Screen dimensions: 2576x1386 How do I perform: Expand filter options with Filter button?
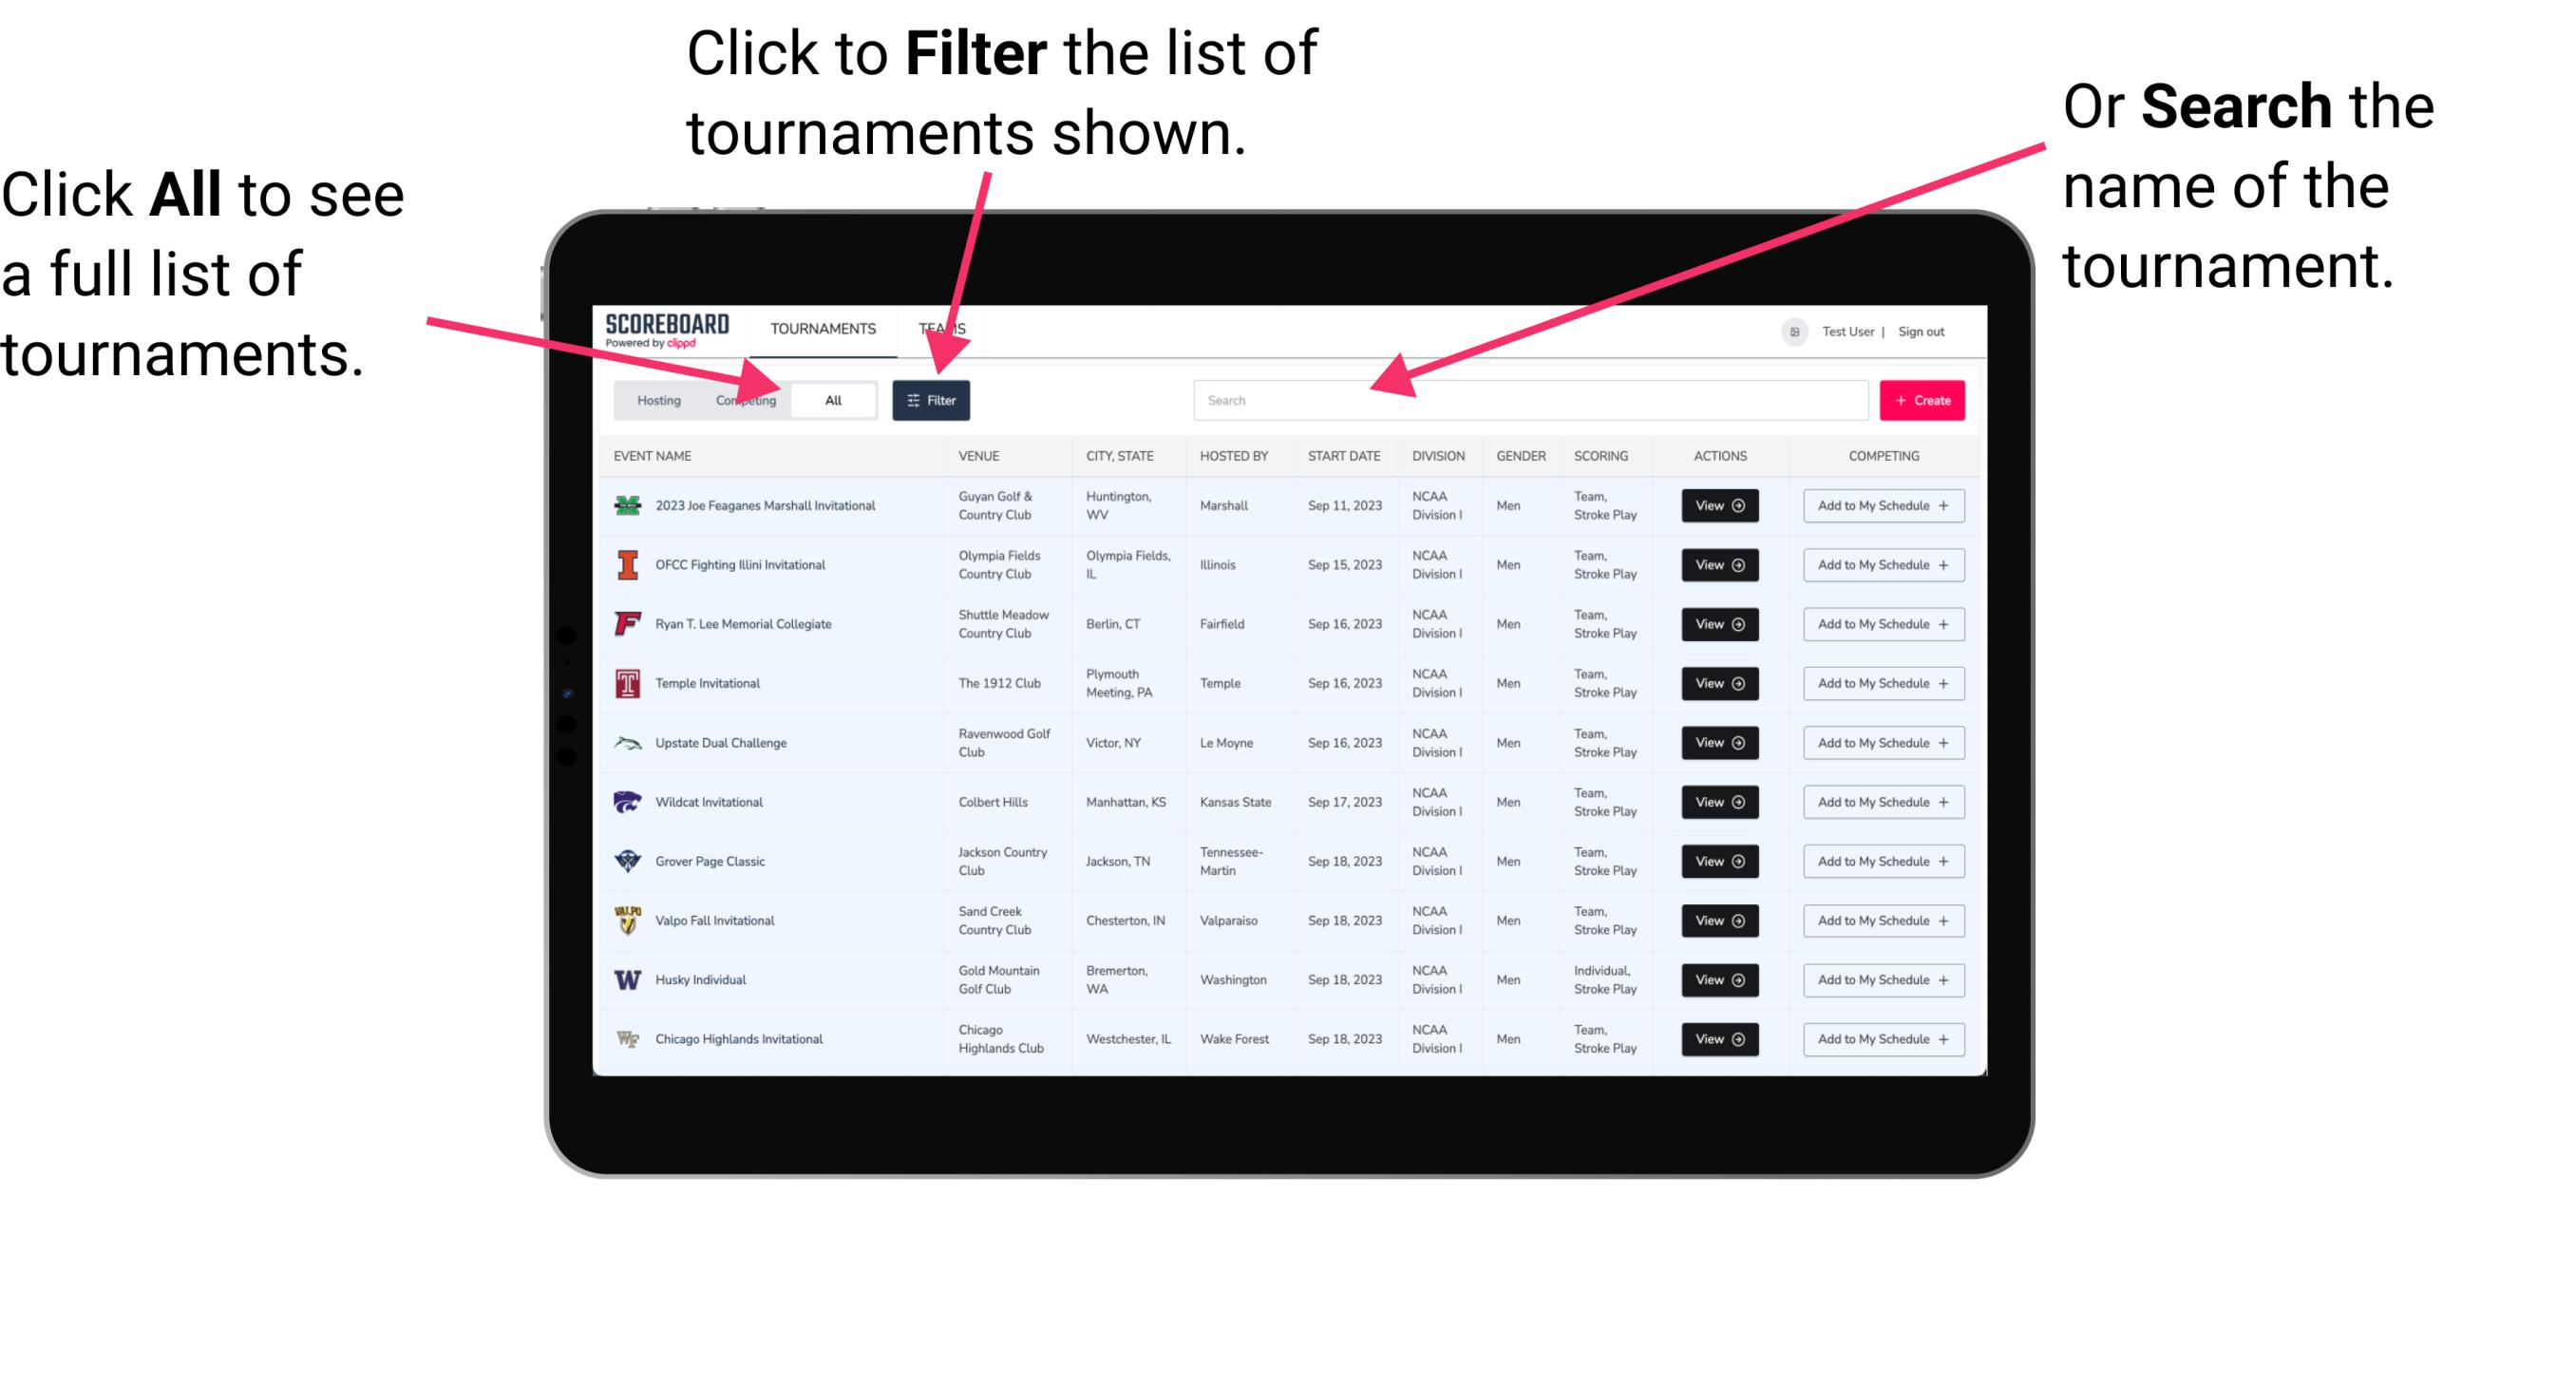click(x=932, y=399)
